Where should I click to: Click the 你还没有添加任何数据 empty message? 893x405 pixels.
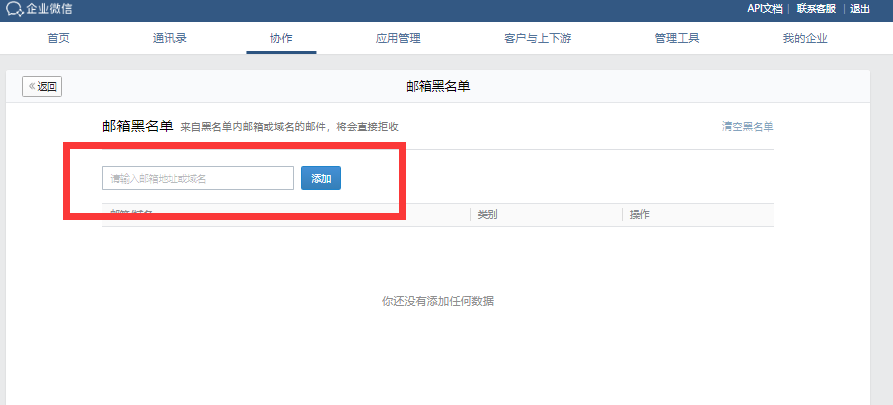(x=438, y=301)
